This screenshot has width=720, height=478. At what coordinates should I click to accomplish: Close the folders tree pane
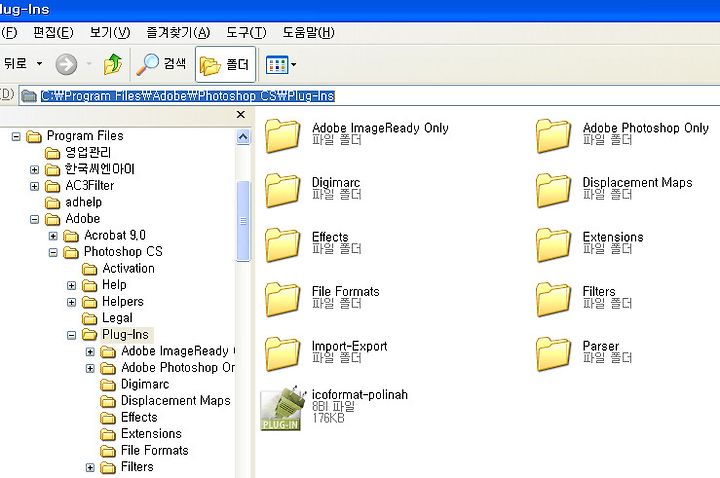point(241,115)
